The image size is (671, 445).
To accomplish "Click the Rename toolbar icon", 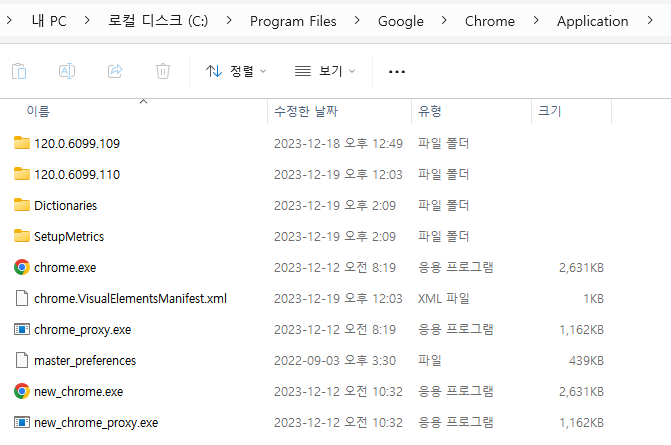I will coord(67,71).
